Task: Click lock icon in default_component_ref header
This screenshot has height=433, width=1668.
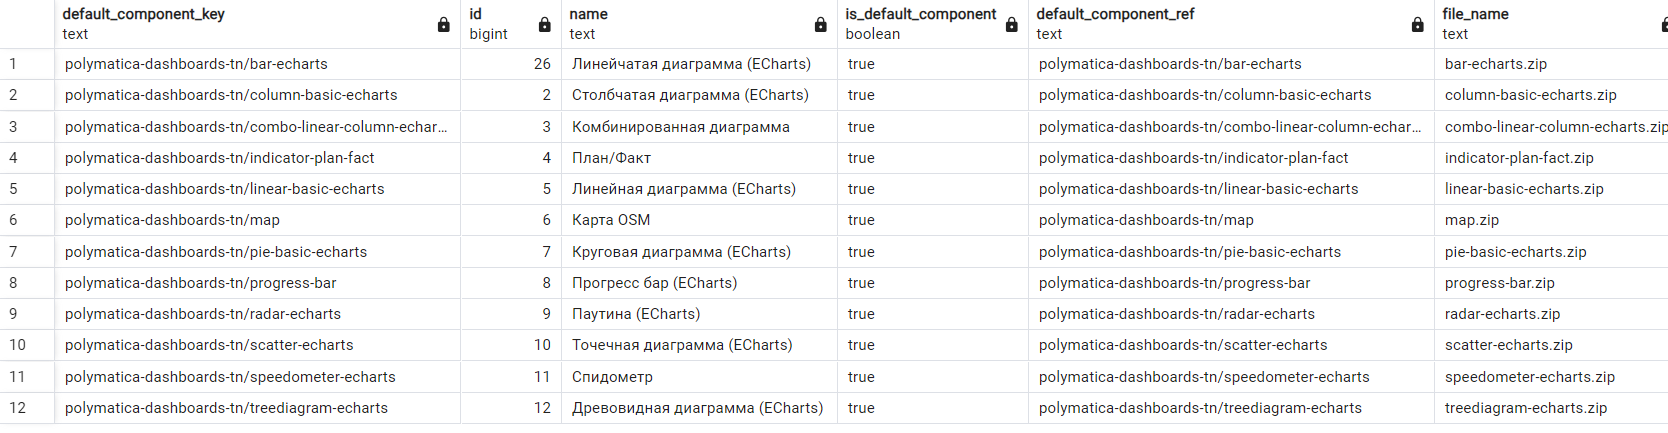Action: (x=1417, y=25)
